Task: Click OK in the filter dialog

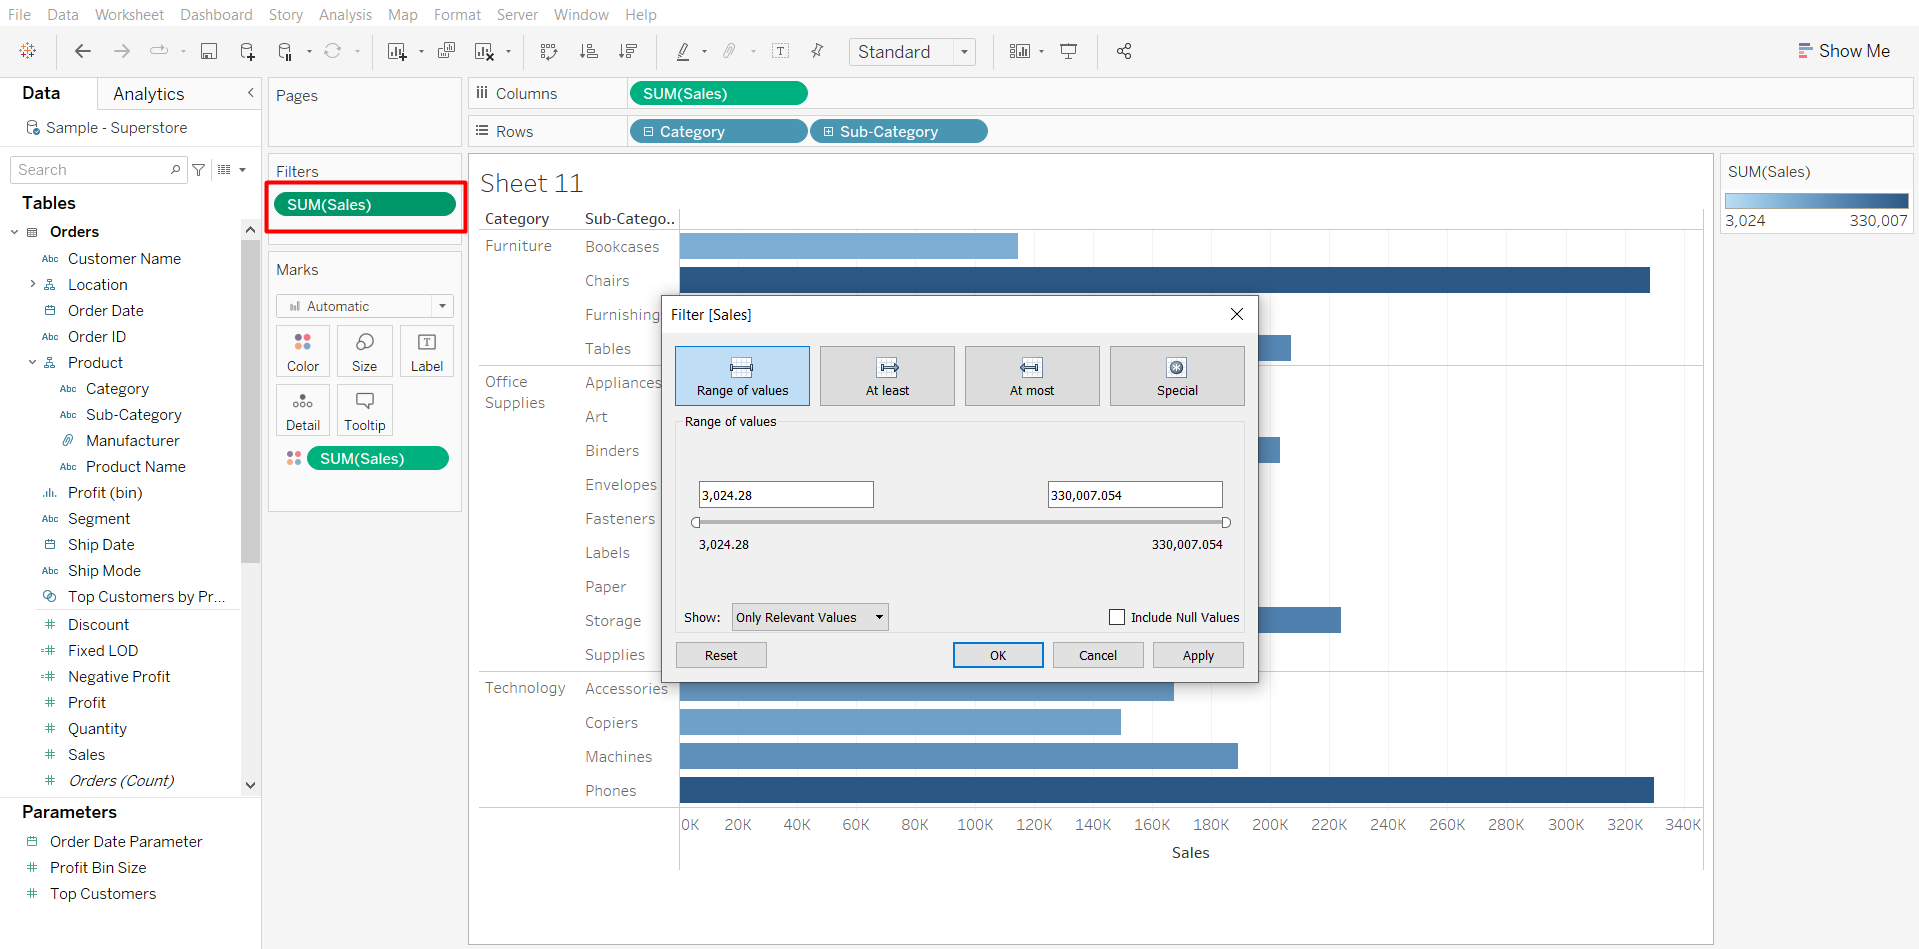Action: [998, 655]
